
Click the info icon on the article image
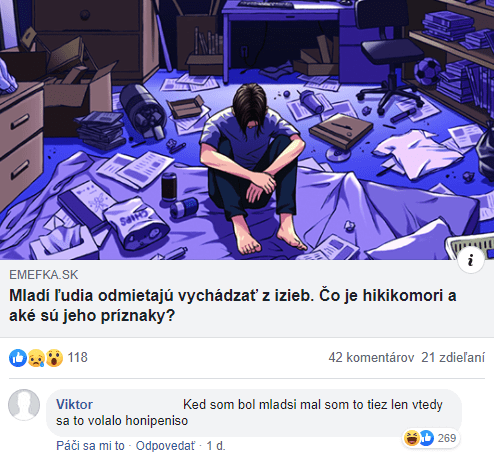471,260
